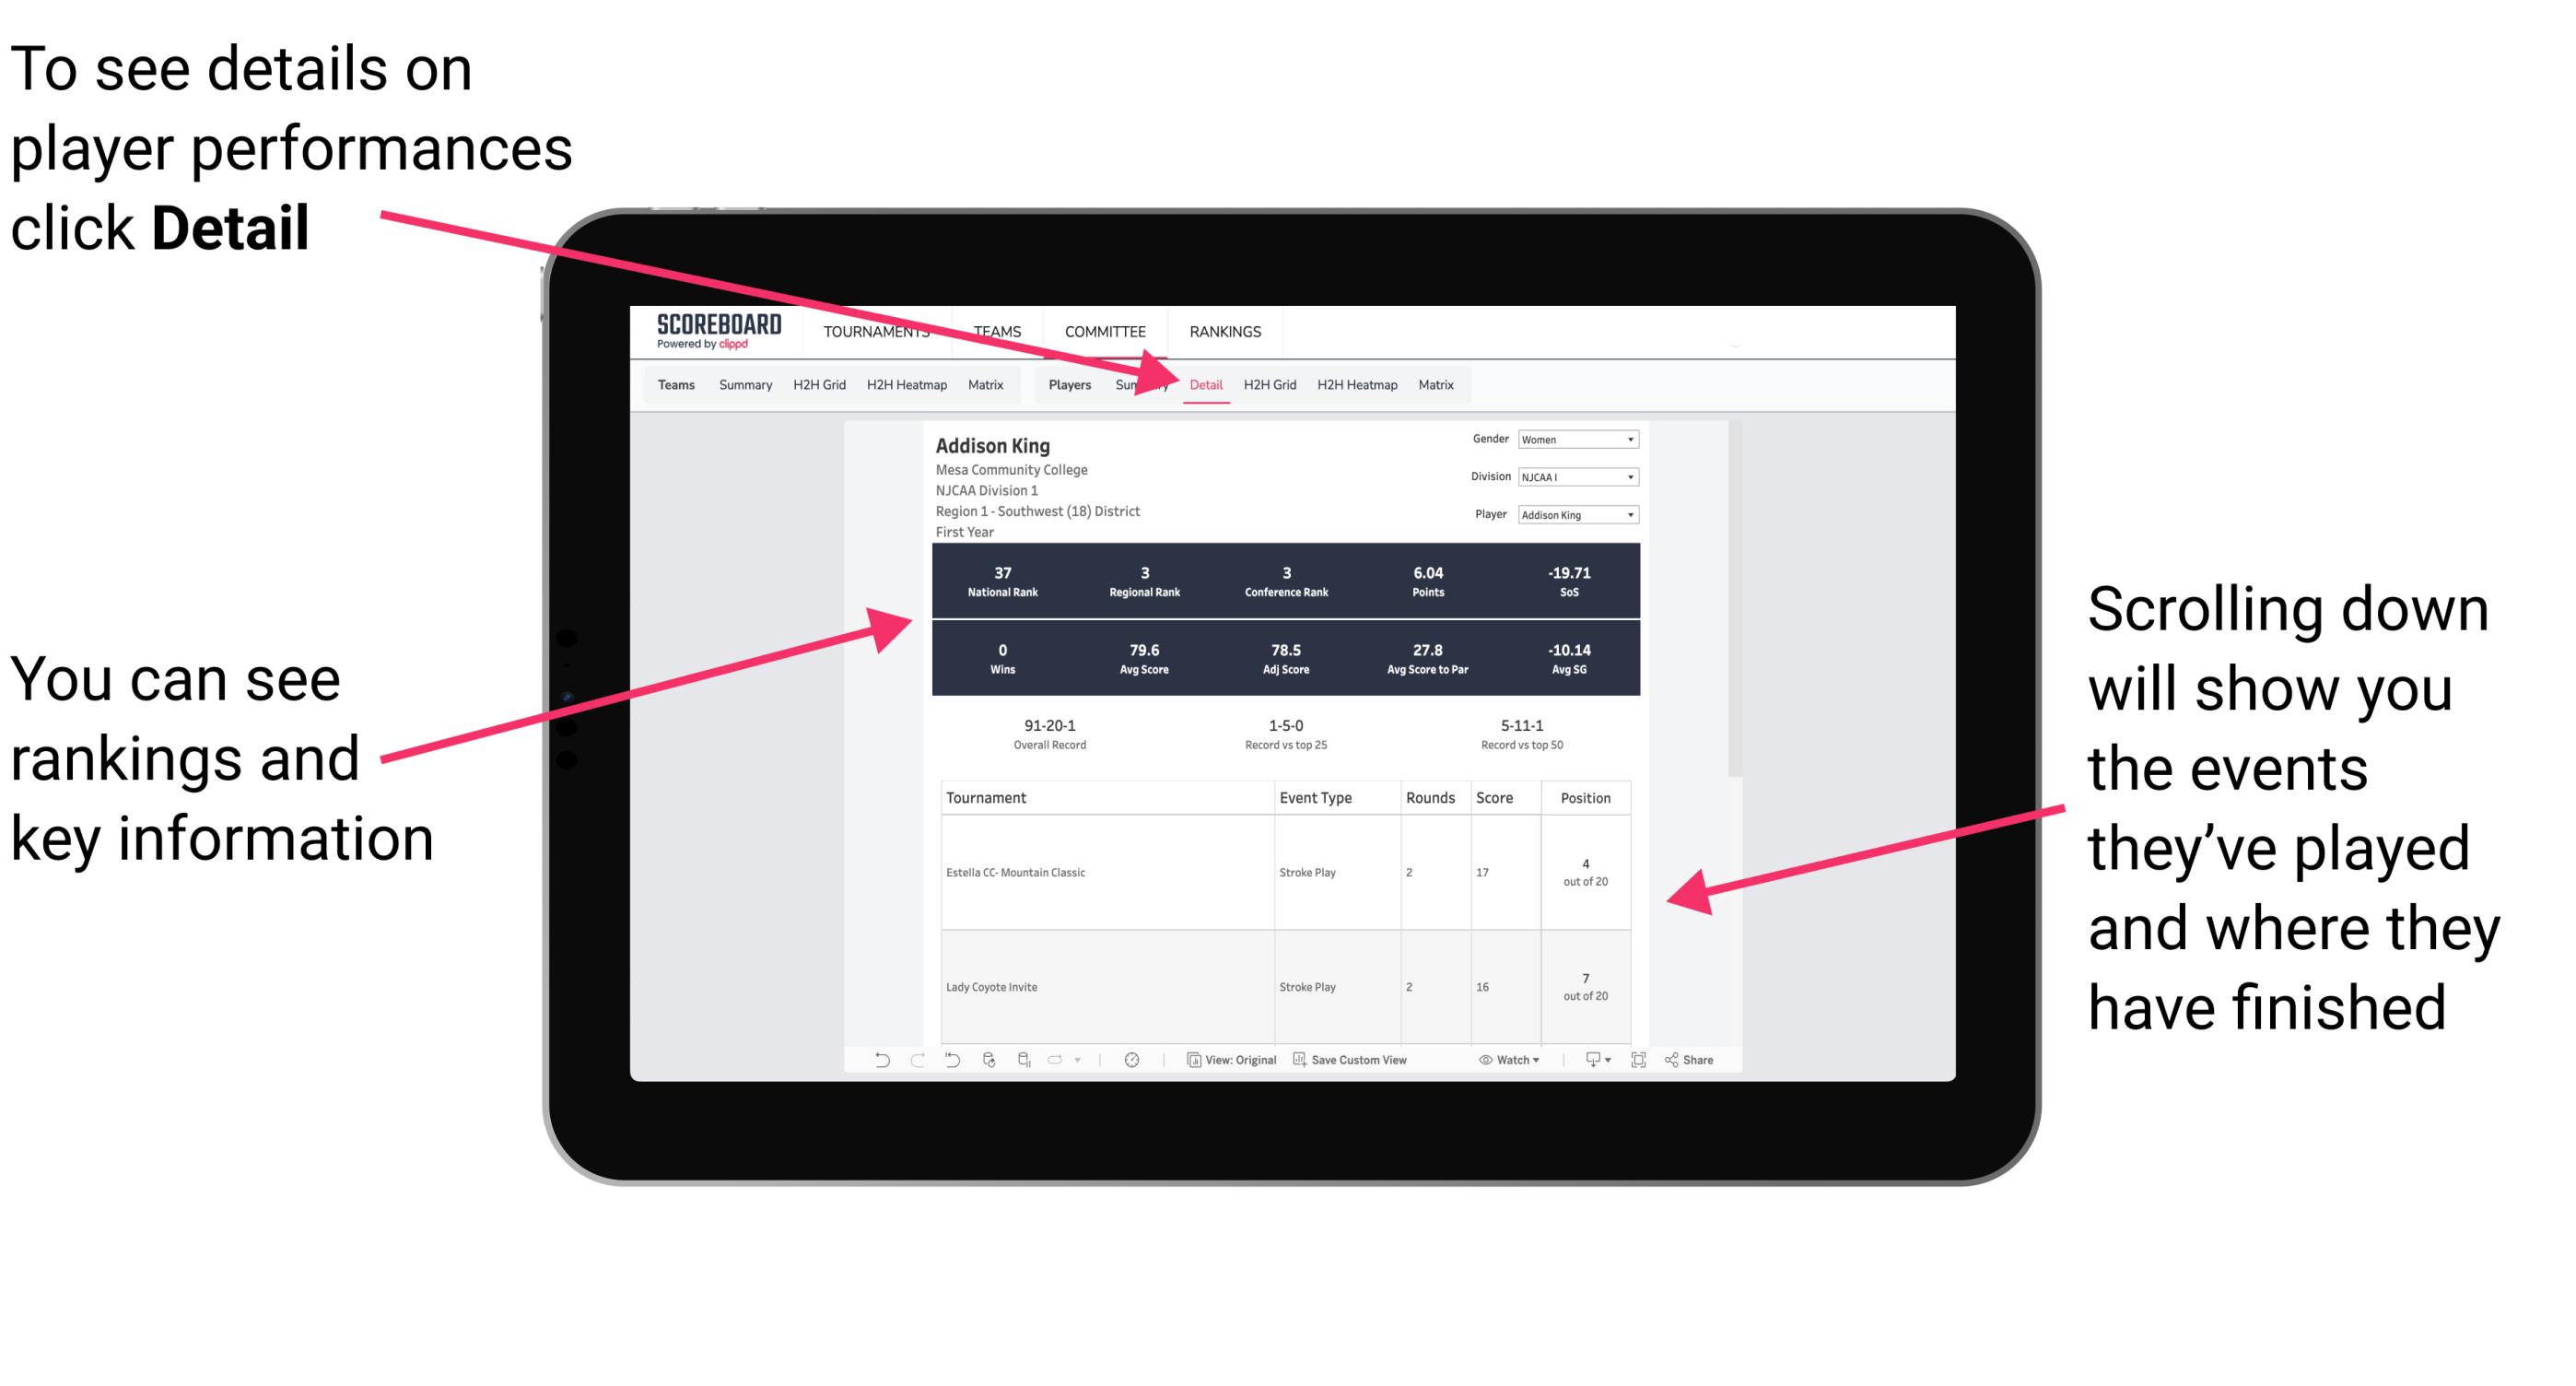The height and width of the screenshot is (1386, 2576).
Task: Toggle the H2H Heatmap view
Action: click(1358, 384)
